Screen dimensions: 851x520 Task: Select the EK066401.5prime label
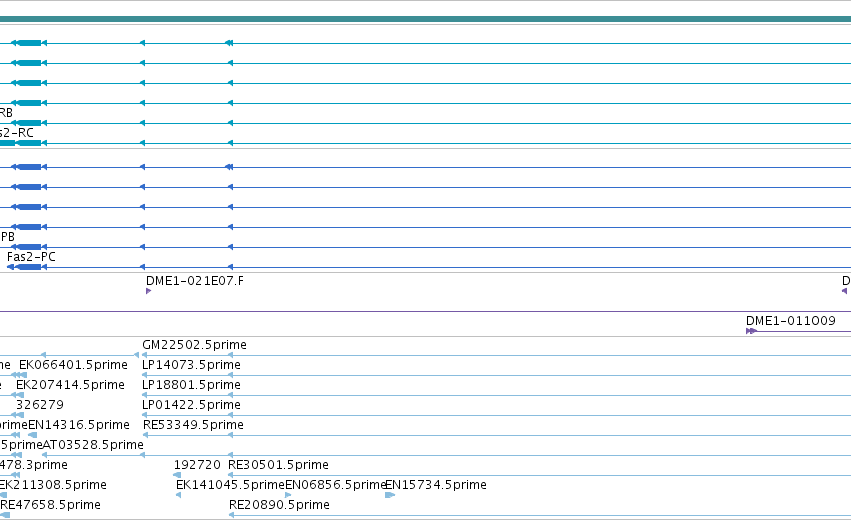point(73,365)
